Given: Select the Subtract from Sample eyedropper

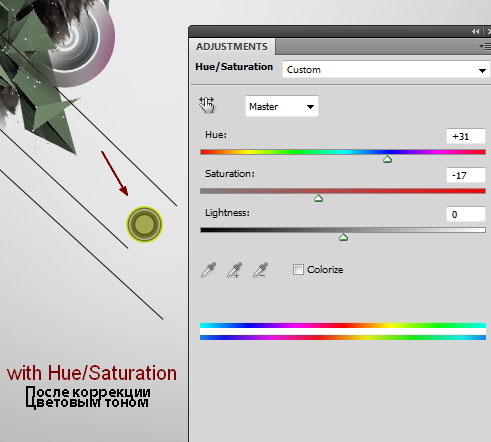Looking at the screenshot, I should point(260,270).
